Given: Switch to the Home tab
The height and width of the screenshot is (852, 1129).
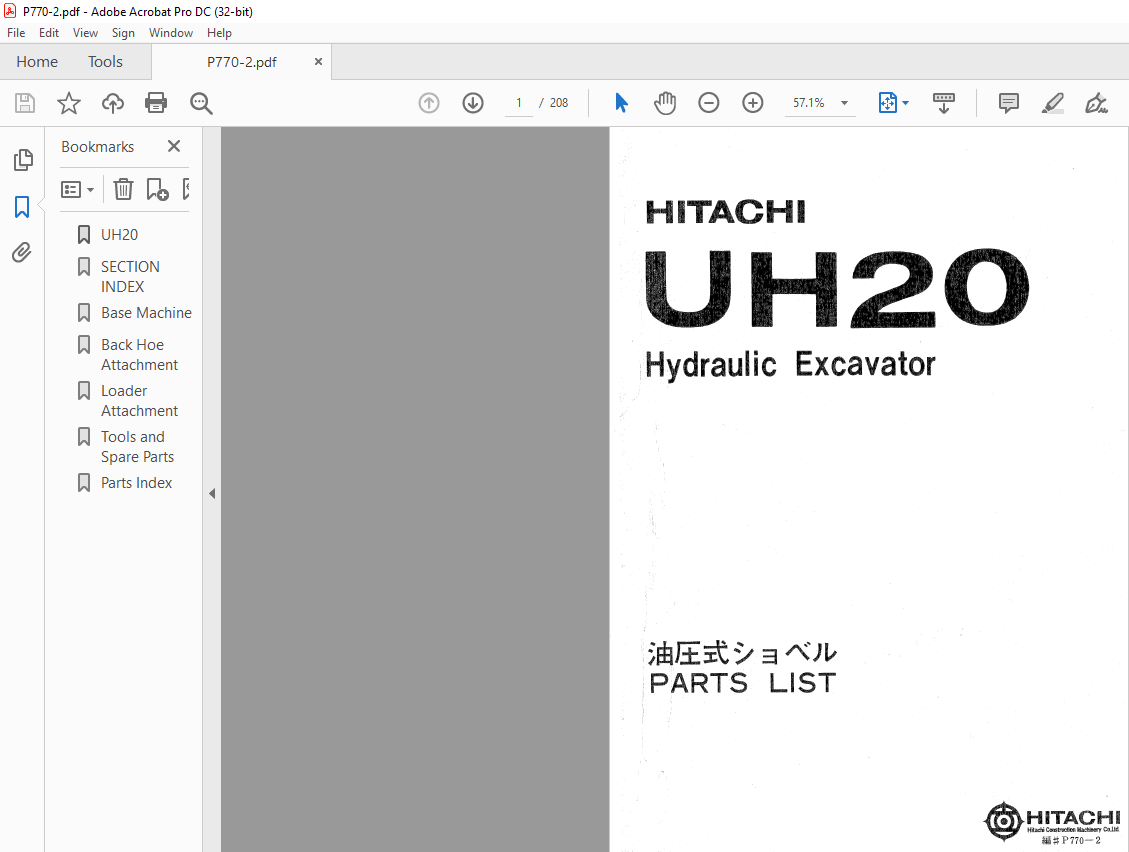Looking at the screenshot, I should pyautogui.click(x=37, y=62).
